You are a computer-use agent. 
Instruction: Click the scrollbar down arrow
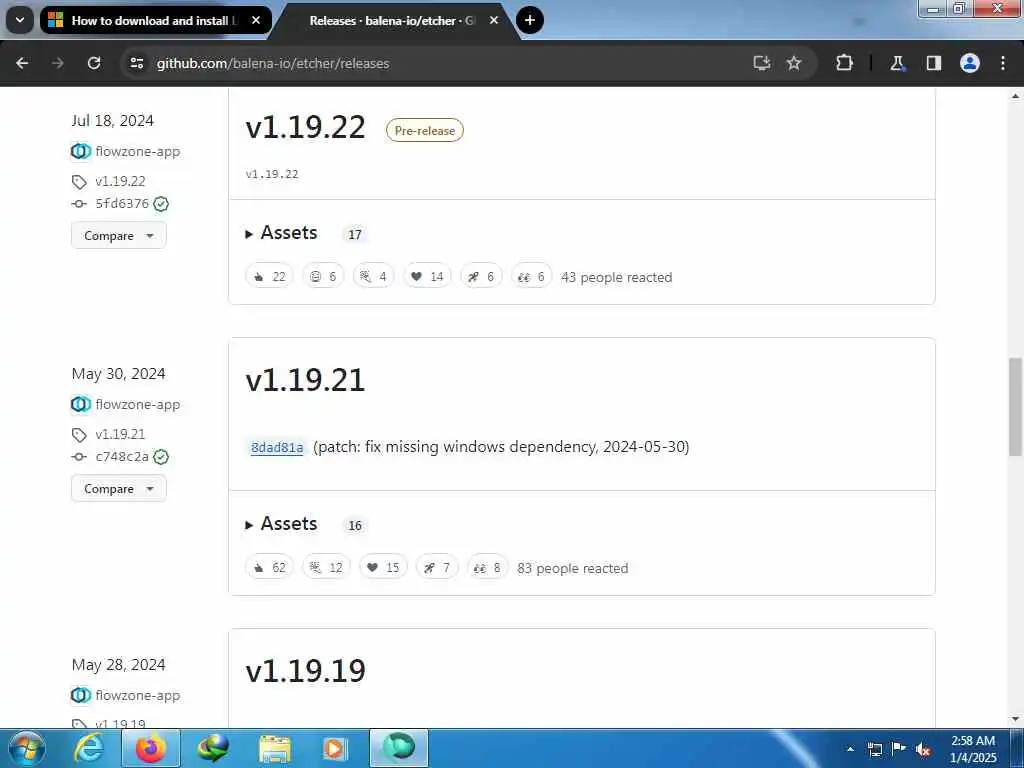[x=1016, y=719]
